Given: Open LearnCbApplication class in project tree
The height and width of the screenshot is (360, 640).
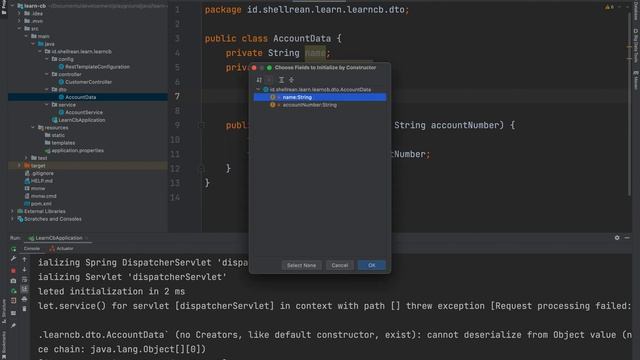Looking at the screenshot, I should (x=82, y=120).
